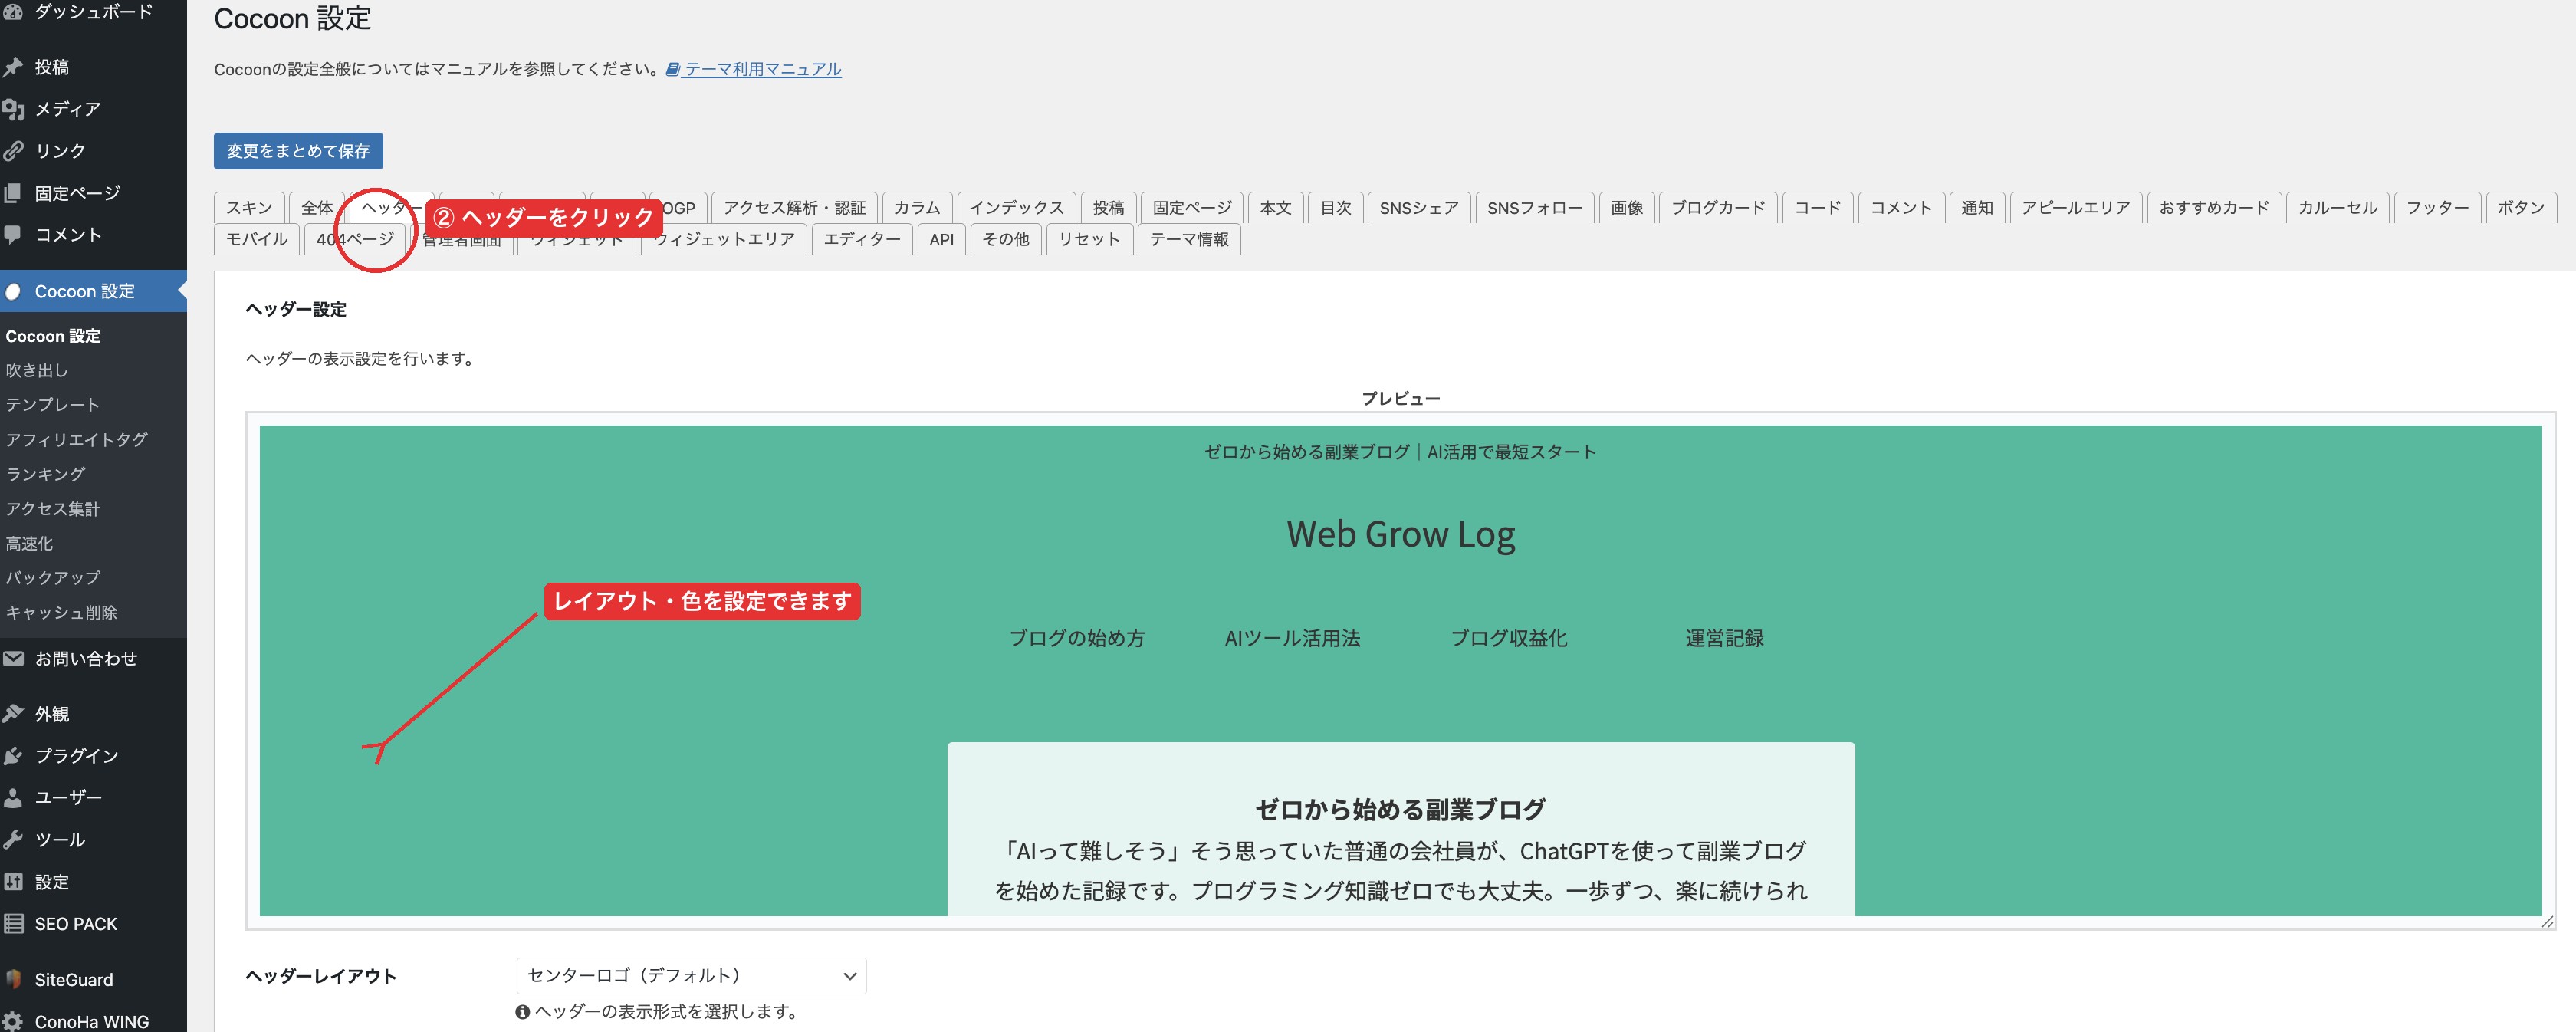Image resolution: width=2576 pixels, height=1032 pixels.
Task: Click the book icon before テーマ利用マニュアル
Action: click(x=673, y=69)
